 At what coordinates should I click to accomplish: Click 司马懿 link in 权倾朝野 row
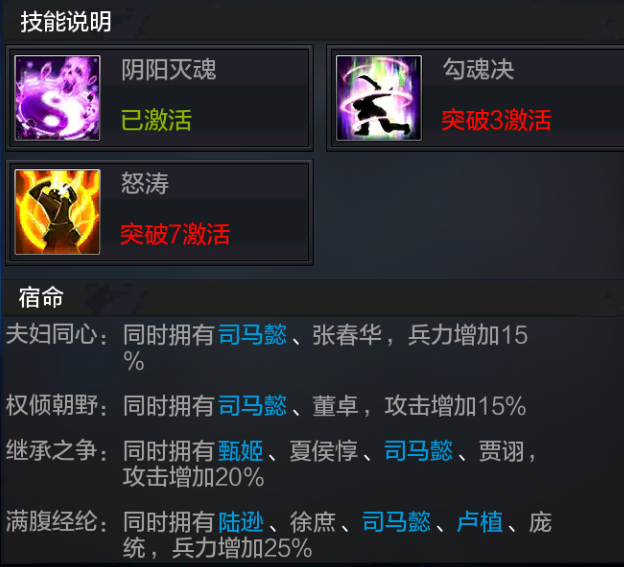[252, 406]
